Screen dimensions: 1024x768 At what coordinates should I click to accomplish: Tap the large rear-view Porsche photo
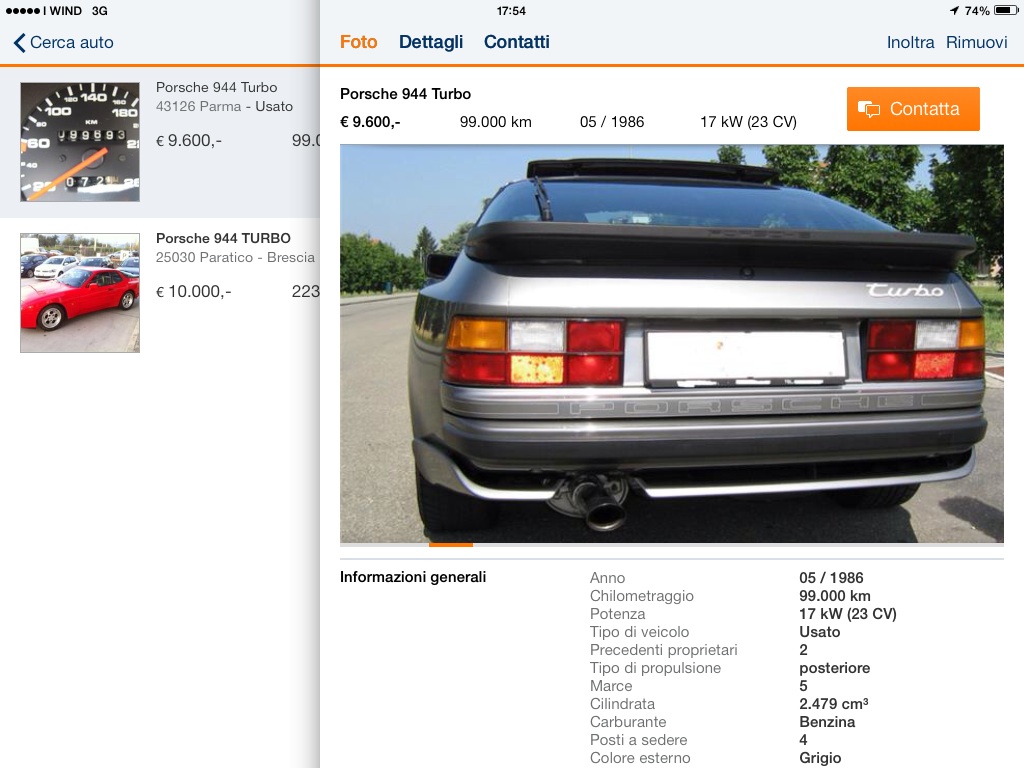(x=671, y=344)
